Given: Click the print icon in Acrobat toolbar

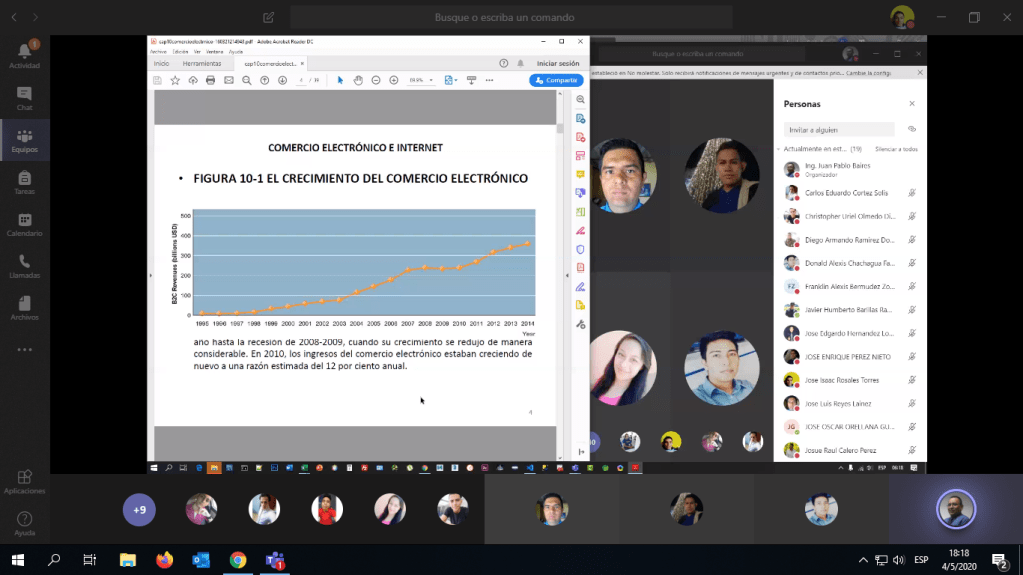Looking at the screenshot, I should coord(210,80).
